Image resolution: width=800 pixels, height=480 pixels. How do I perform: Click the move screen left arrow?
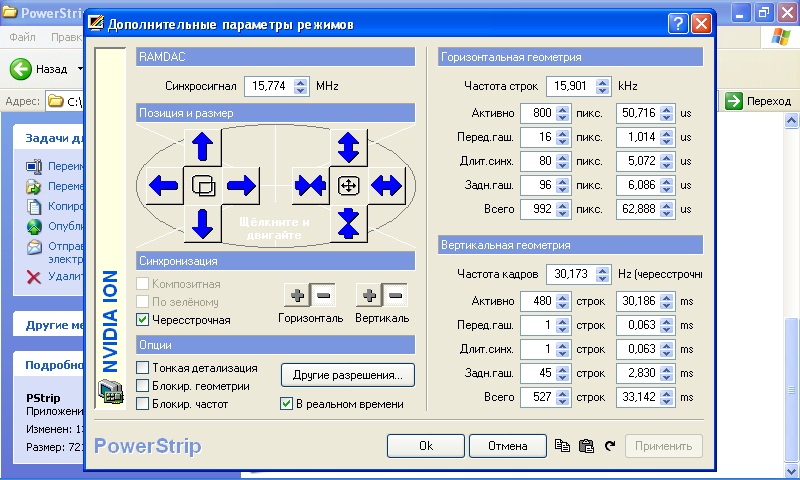click(164, 185)
